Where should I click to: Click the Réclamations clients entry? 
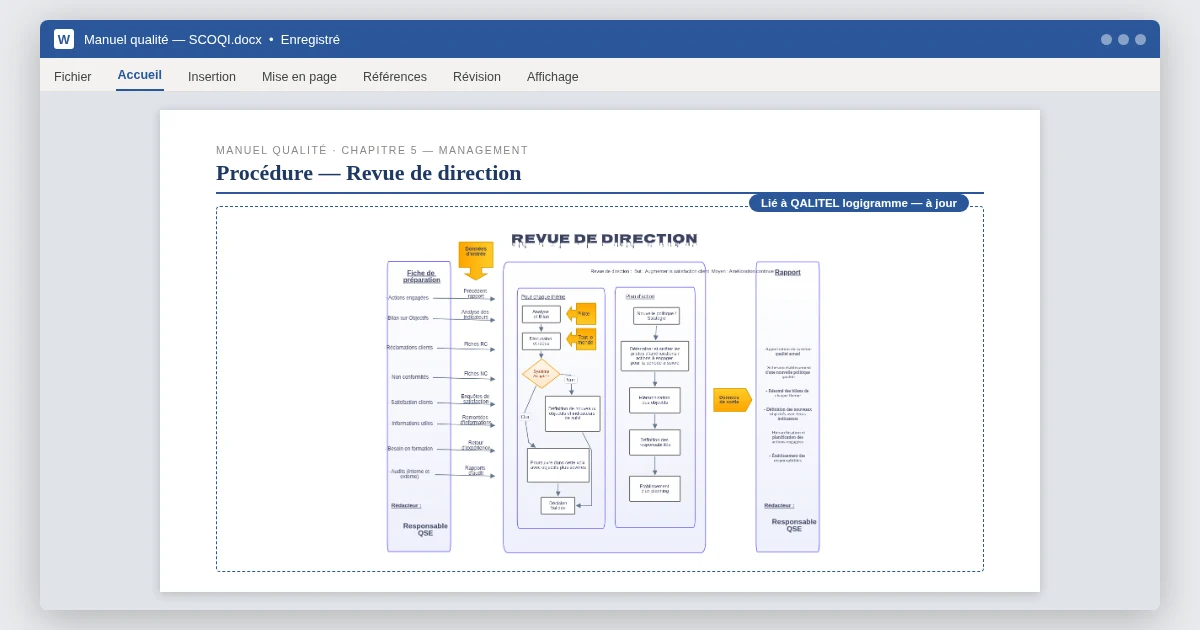click(410, 347)
